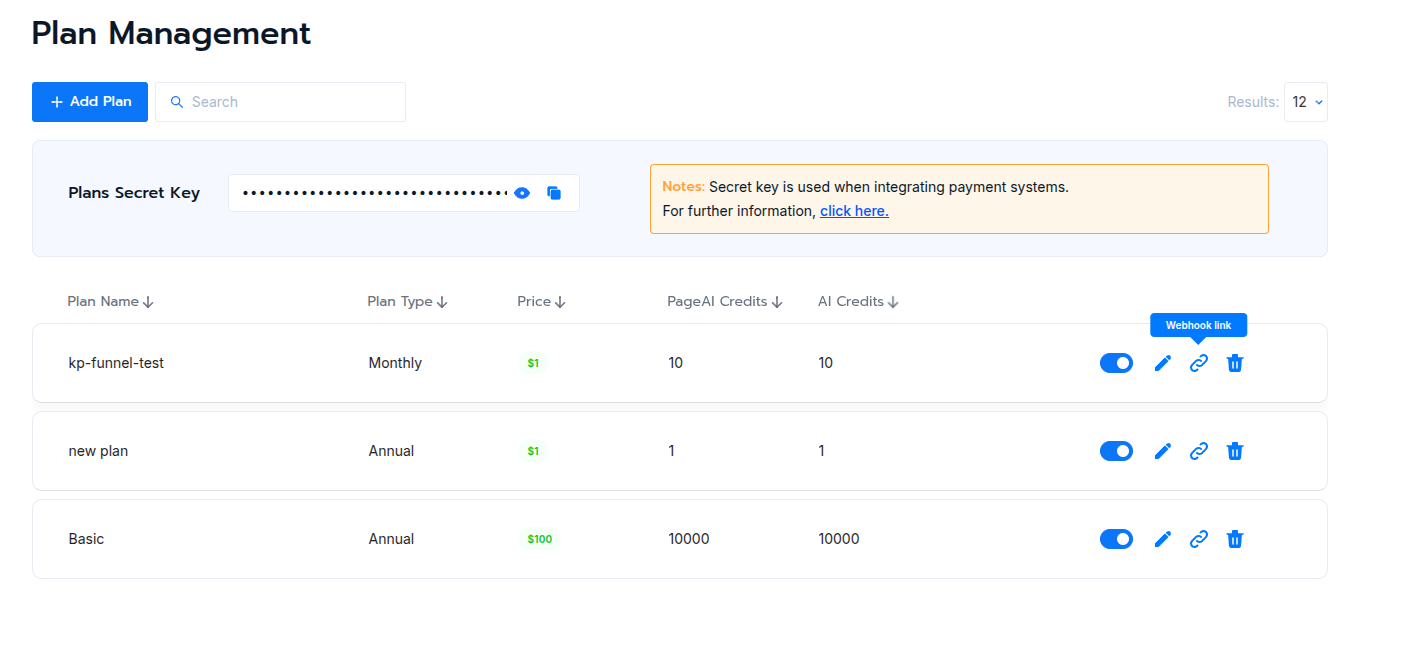Screen dimensions: 1424x671
Task: Disable the Basic plan toggle
Action: (x=1116, y=539)
